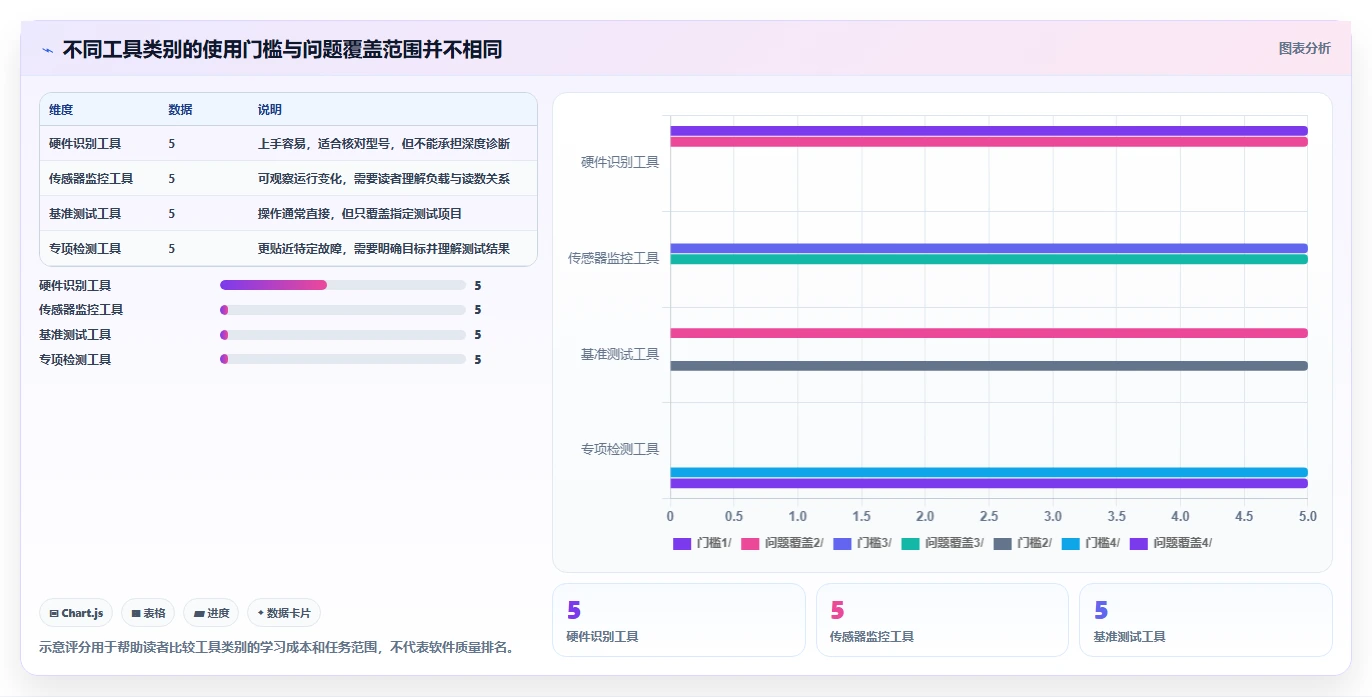Click the 硬件识别工具 label on the chart axis
The height and width of the screenshot is (697, 1372).
(x=620, y=162)
